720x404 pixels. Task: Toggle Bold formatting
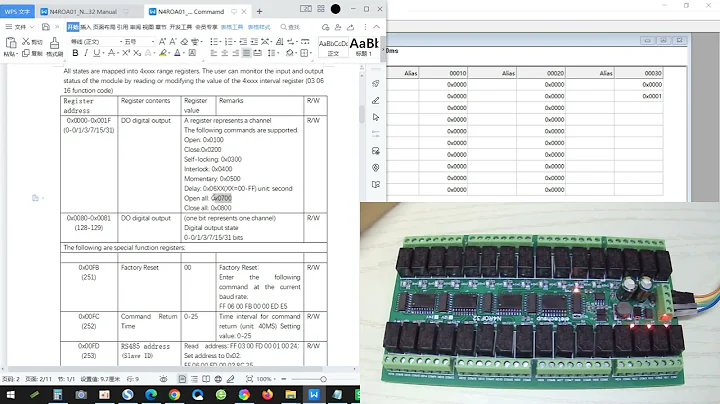point(75,53)
